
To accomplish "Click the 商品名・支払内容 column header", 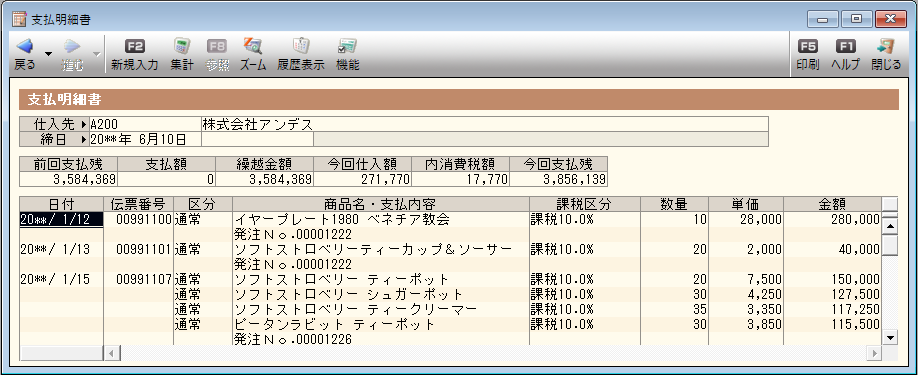I will tap(381, 204).
